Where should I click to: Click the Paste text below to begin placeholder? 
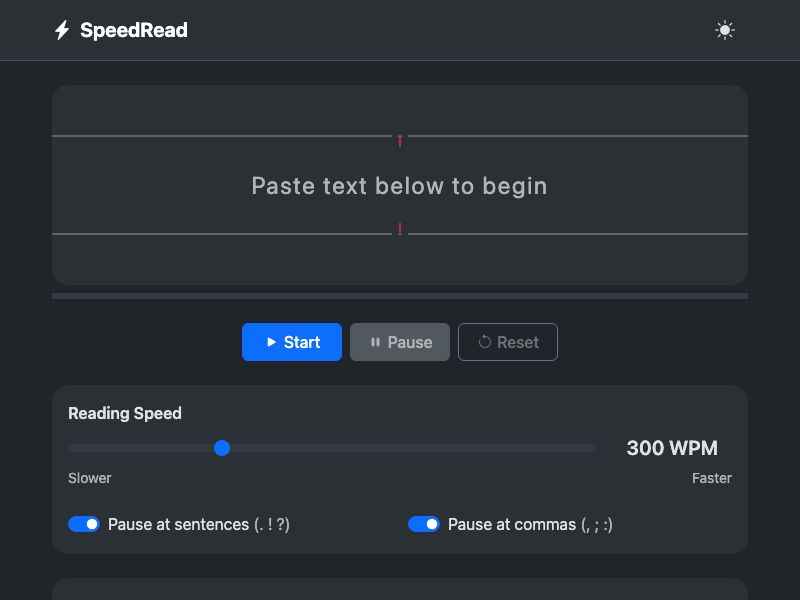point(399,186)
